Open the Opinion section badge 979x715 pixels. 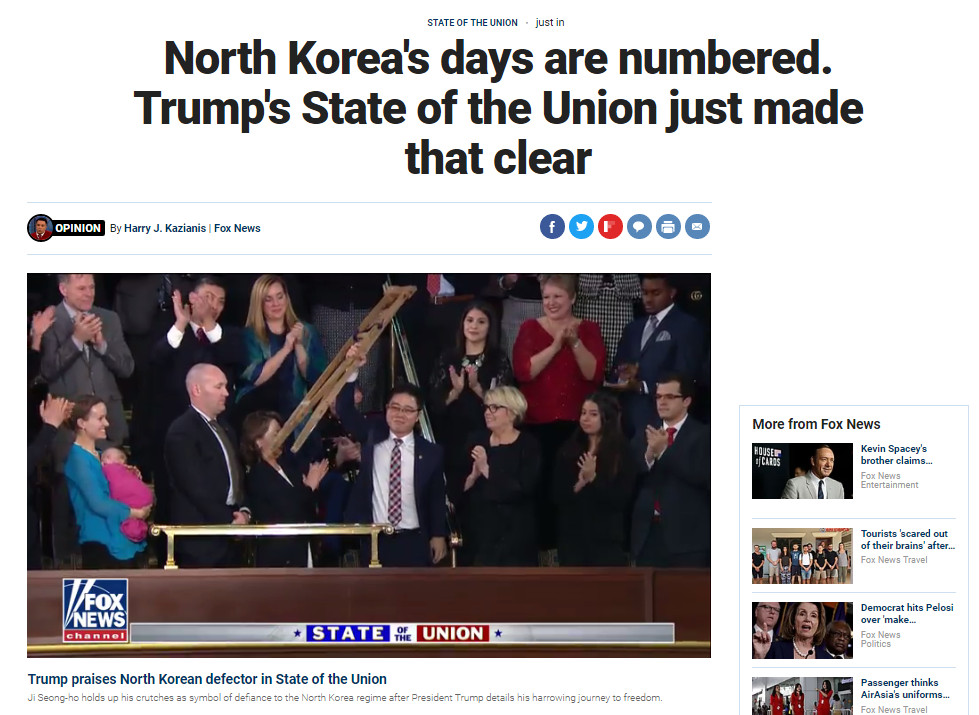click(x=78, y=228)
